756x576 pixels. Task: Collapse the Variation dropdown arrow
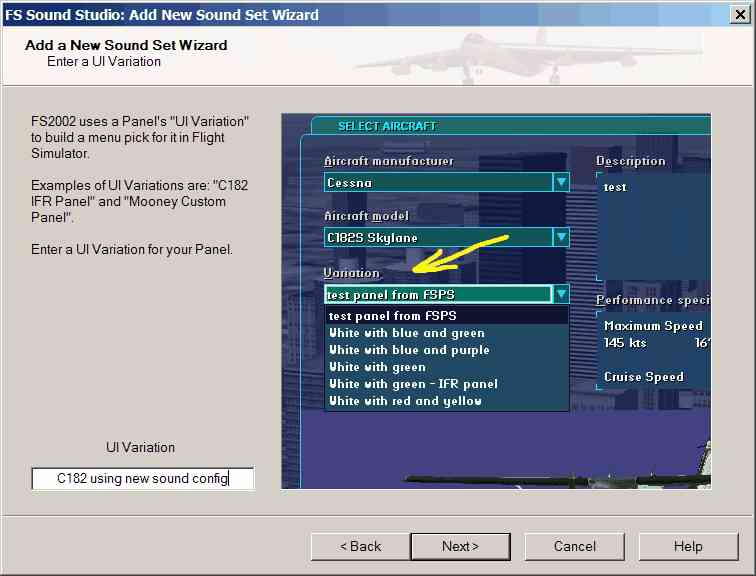[x=561, y=294]
